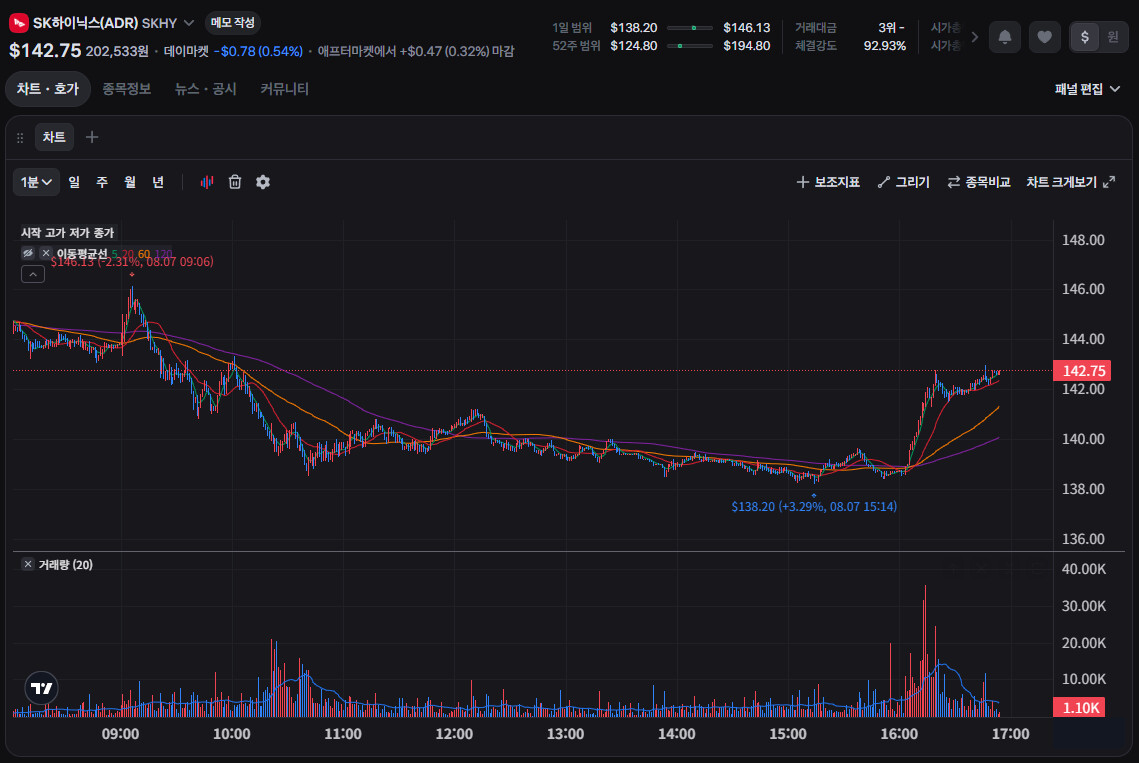Show more stats with the right arrow chevron
The width and height of the screenshot is (1139, 763).
(x=975, y=37)
